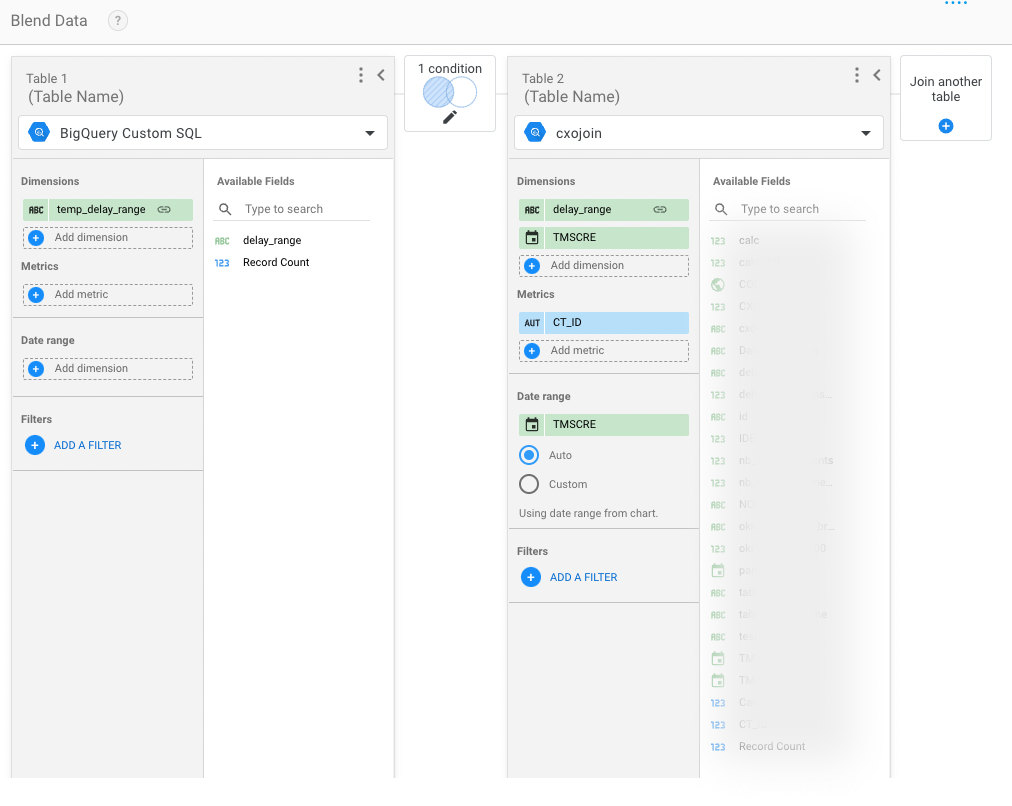Click search magnifier icon in Table 1 fields
Viewport: 1012px width, 806px height.
(225, 209)
